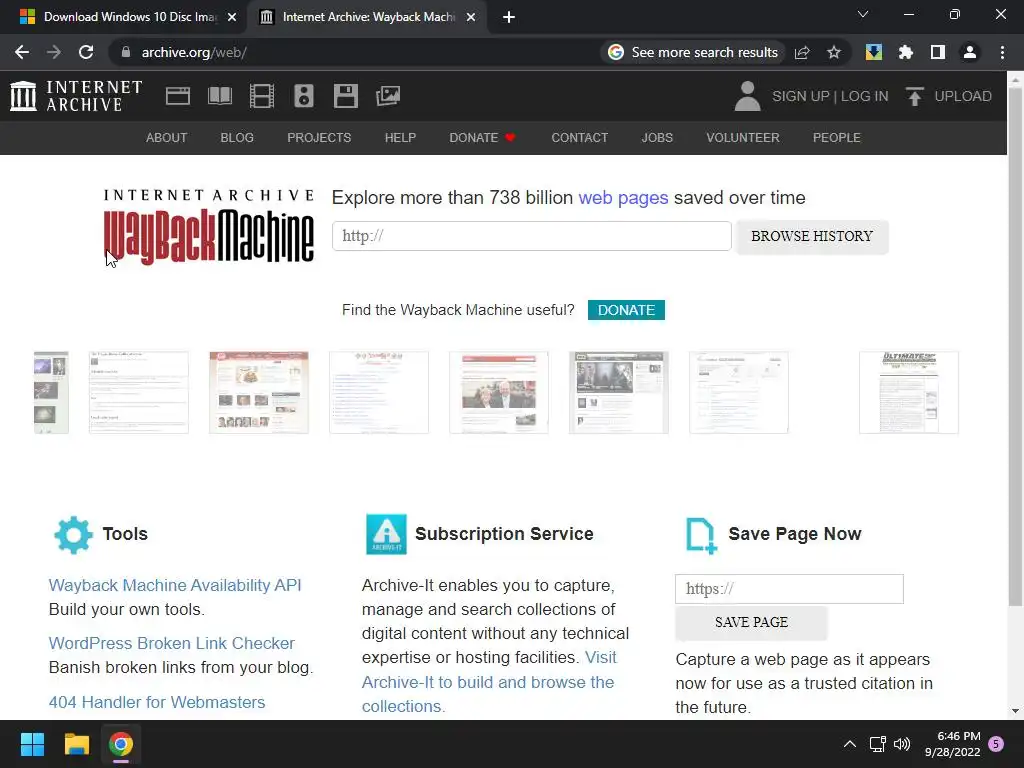Click See more search results chip
Viewport: 1024px width, 768px height.
click(693, 52)
